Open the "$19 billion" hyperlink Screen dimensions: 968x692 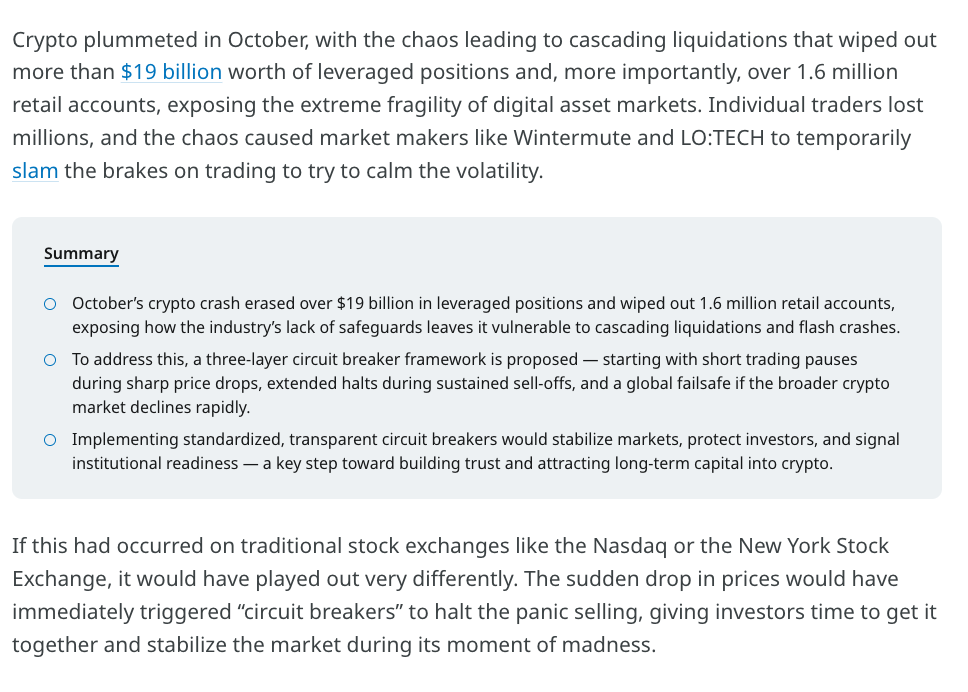(171, 72)
